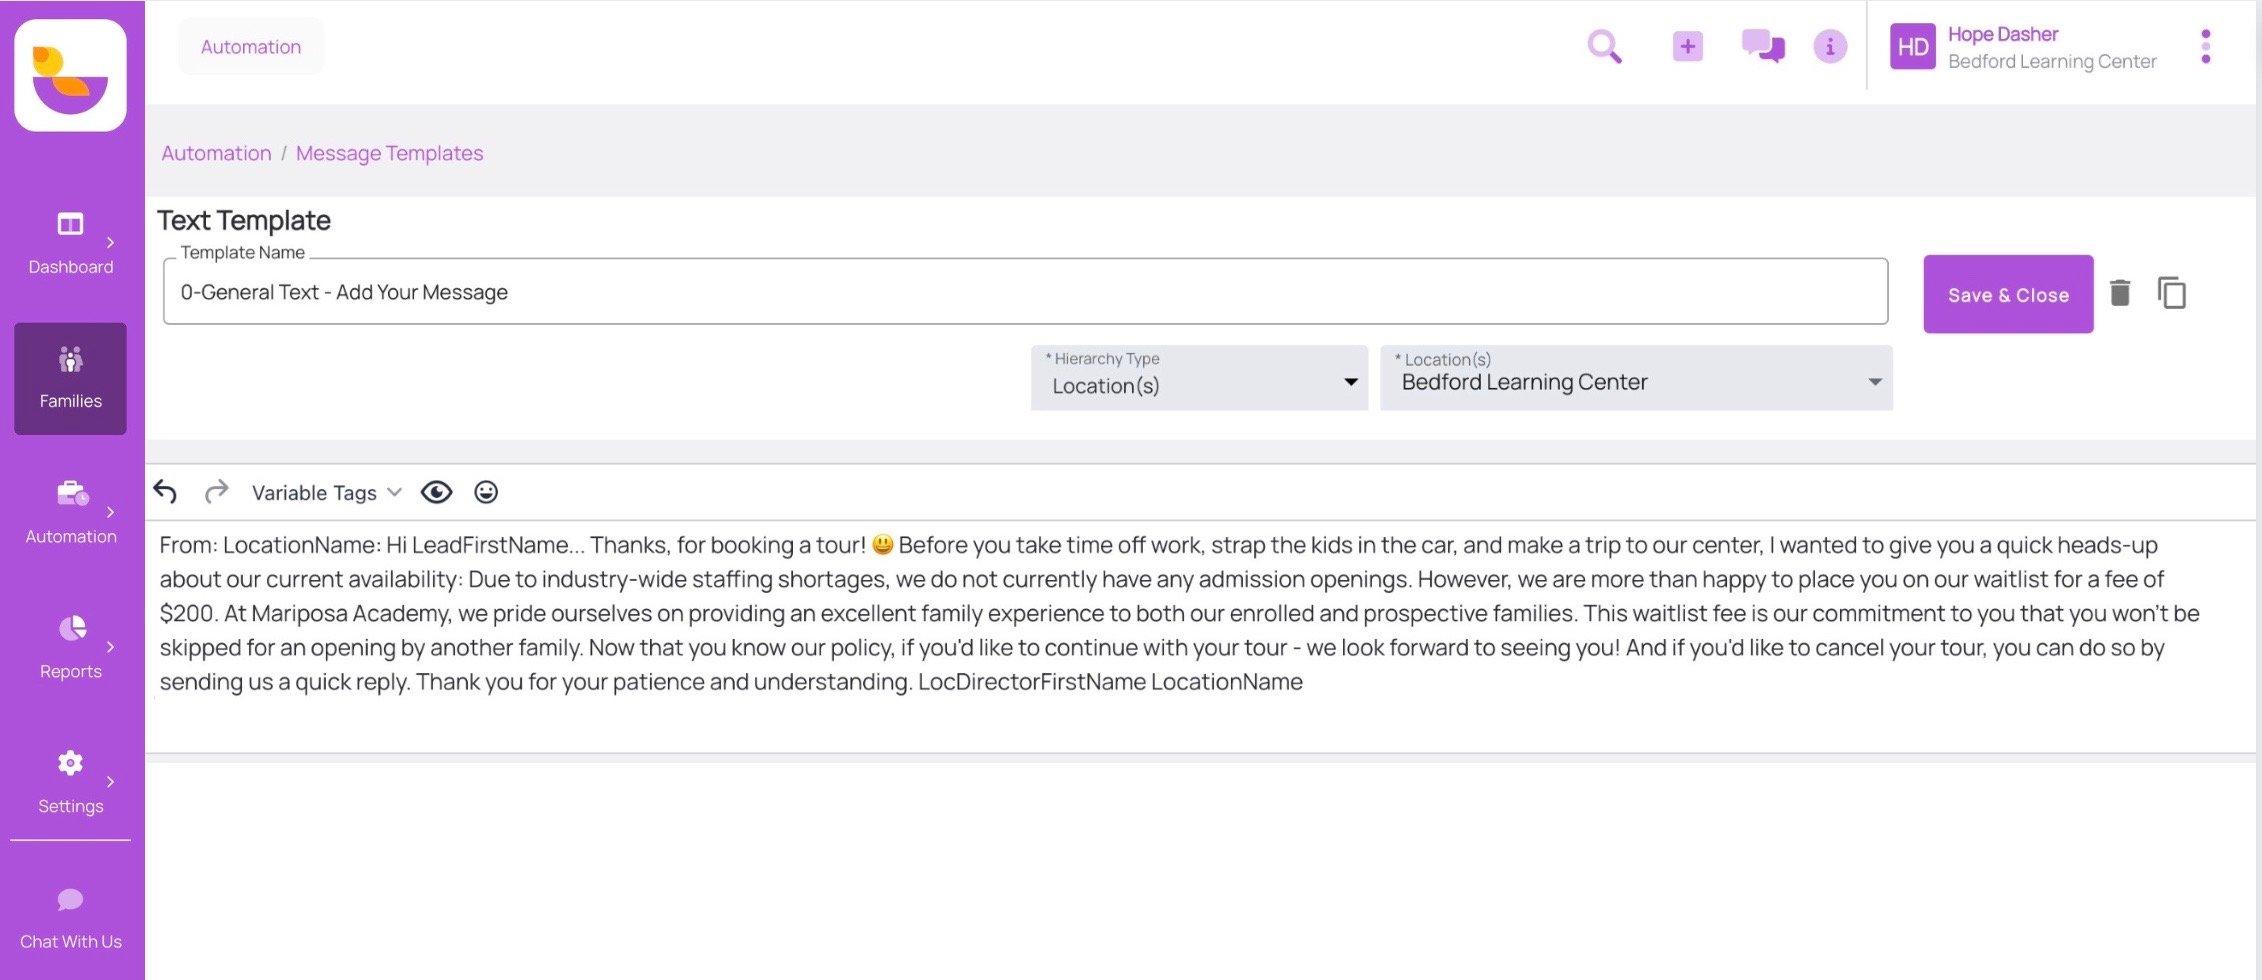
Task: Open Reports in the sidebar
Action: pyautogui.click(x=70, y=647)
